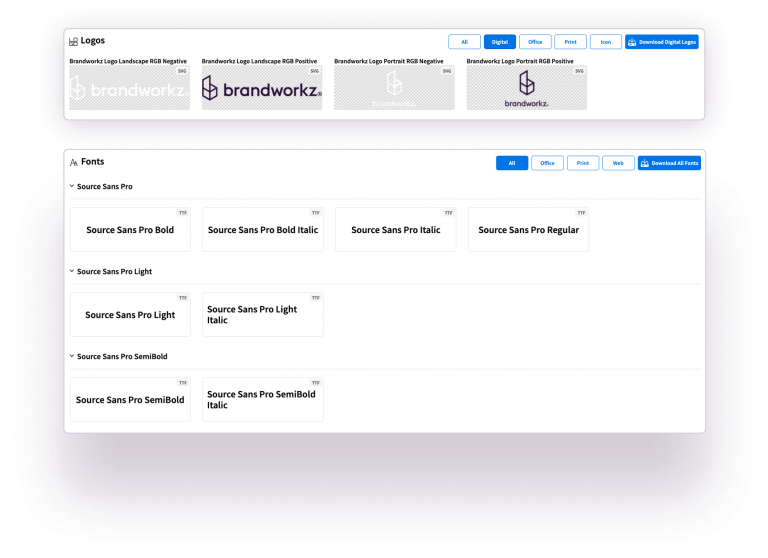Open Brandworkz Logo Portrait RGB Negative thumbnail
The image size is (768, 558).
click(x=394, y=88)
